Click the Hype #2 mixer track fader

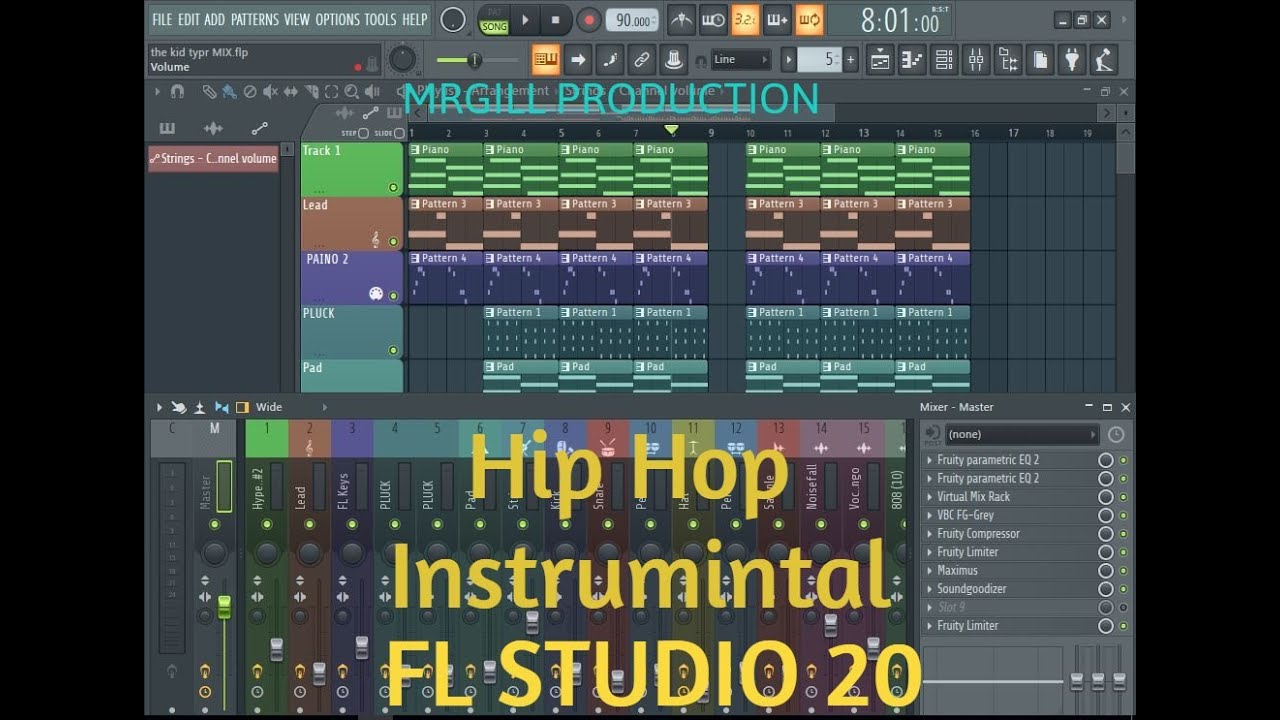pyautogui.click(x=277, y=649)
